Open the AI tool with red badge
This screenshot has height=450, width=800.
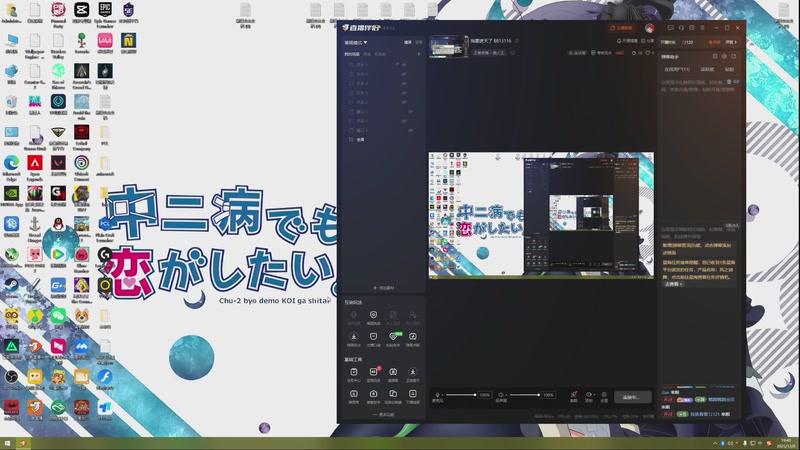pyautogui.click(x=373, y=372)
